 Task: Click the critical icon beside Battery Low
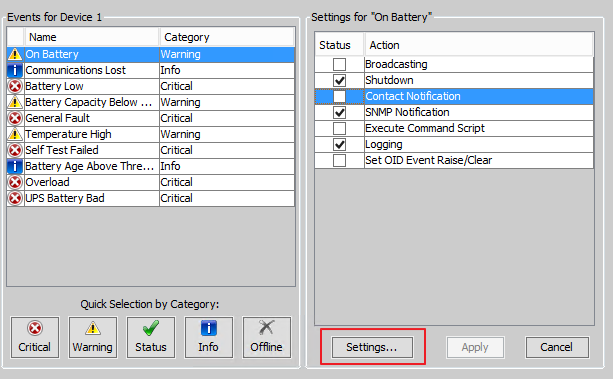pyautogui.click(x=15, y=86)
